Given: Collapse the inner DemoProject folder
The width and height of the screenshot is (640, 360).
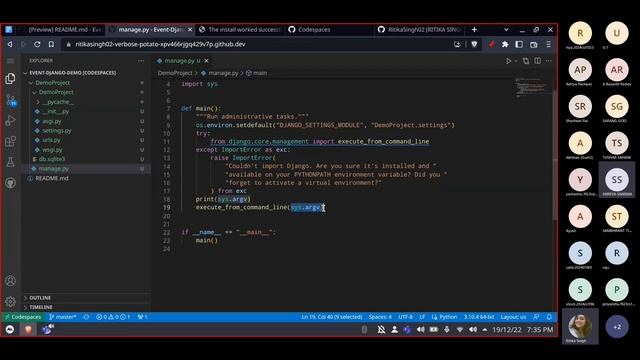Looking at the screenshot, I should tap(56, 92).
